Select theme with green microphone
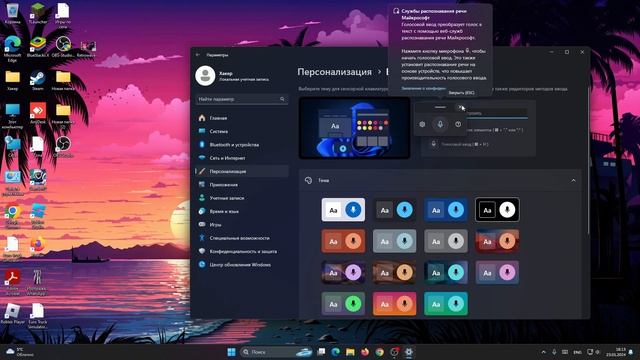640x360 pixels. click(x=343, y=304)
